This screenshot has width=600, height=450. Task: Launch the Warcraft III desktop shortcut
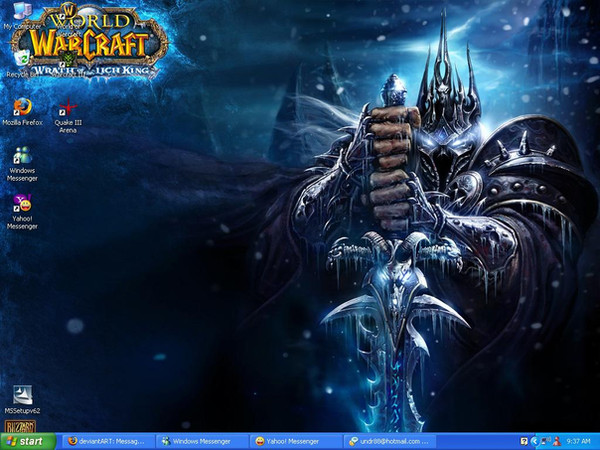tap(68, 64)
